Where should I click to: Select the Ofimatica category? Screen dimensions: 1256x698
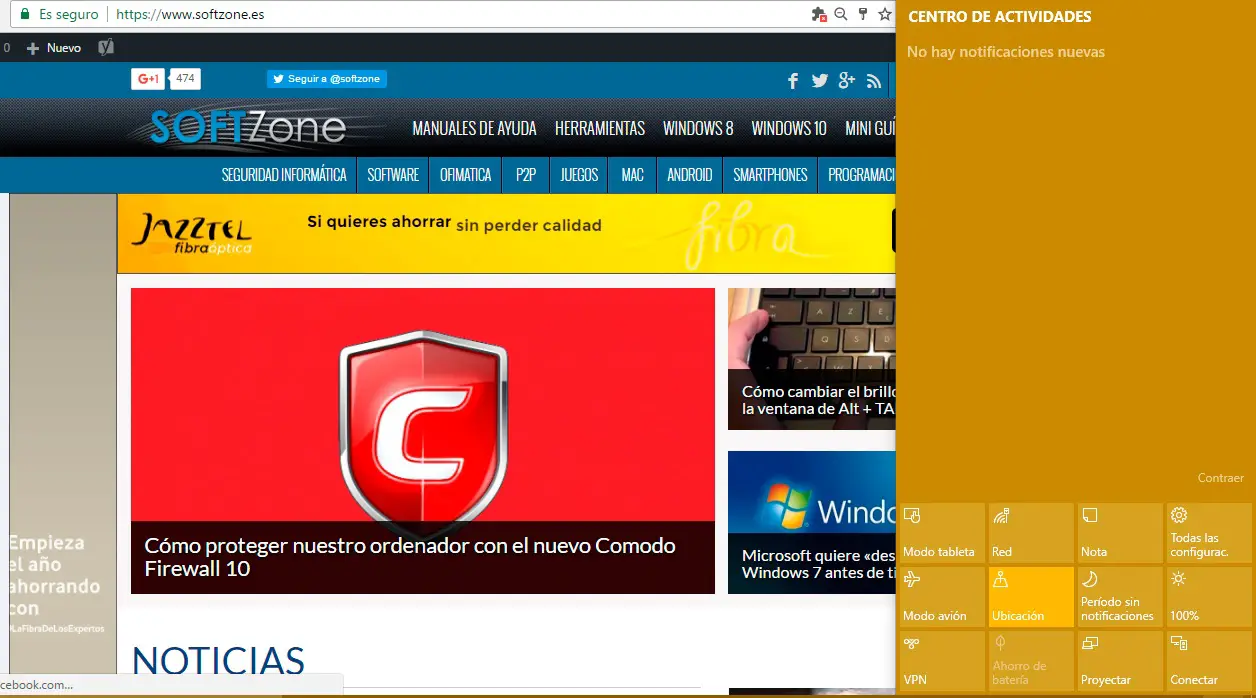coord(466,175)
